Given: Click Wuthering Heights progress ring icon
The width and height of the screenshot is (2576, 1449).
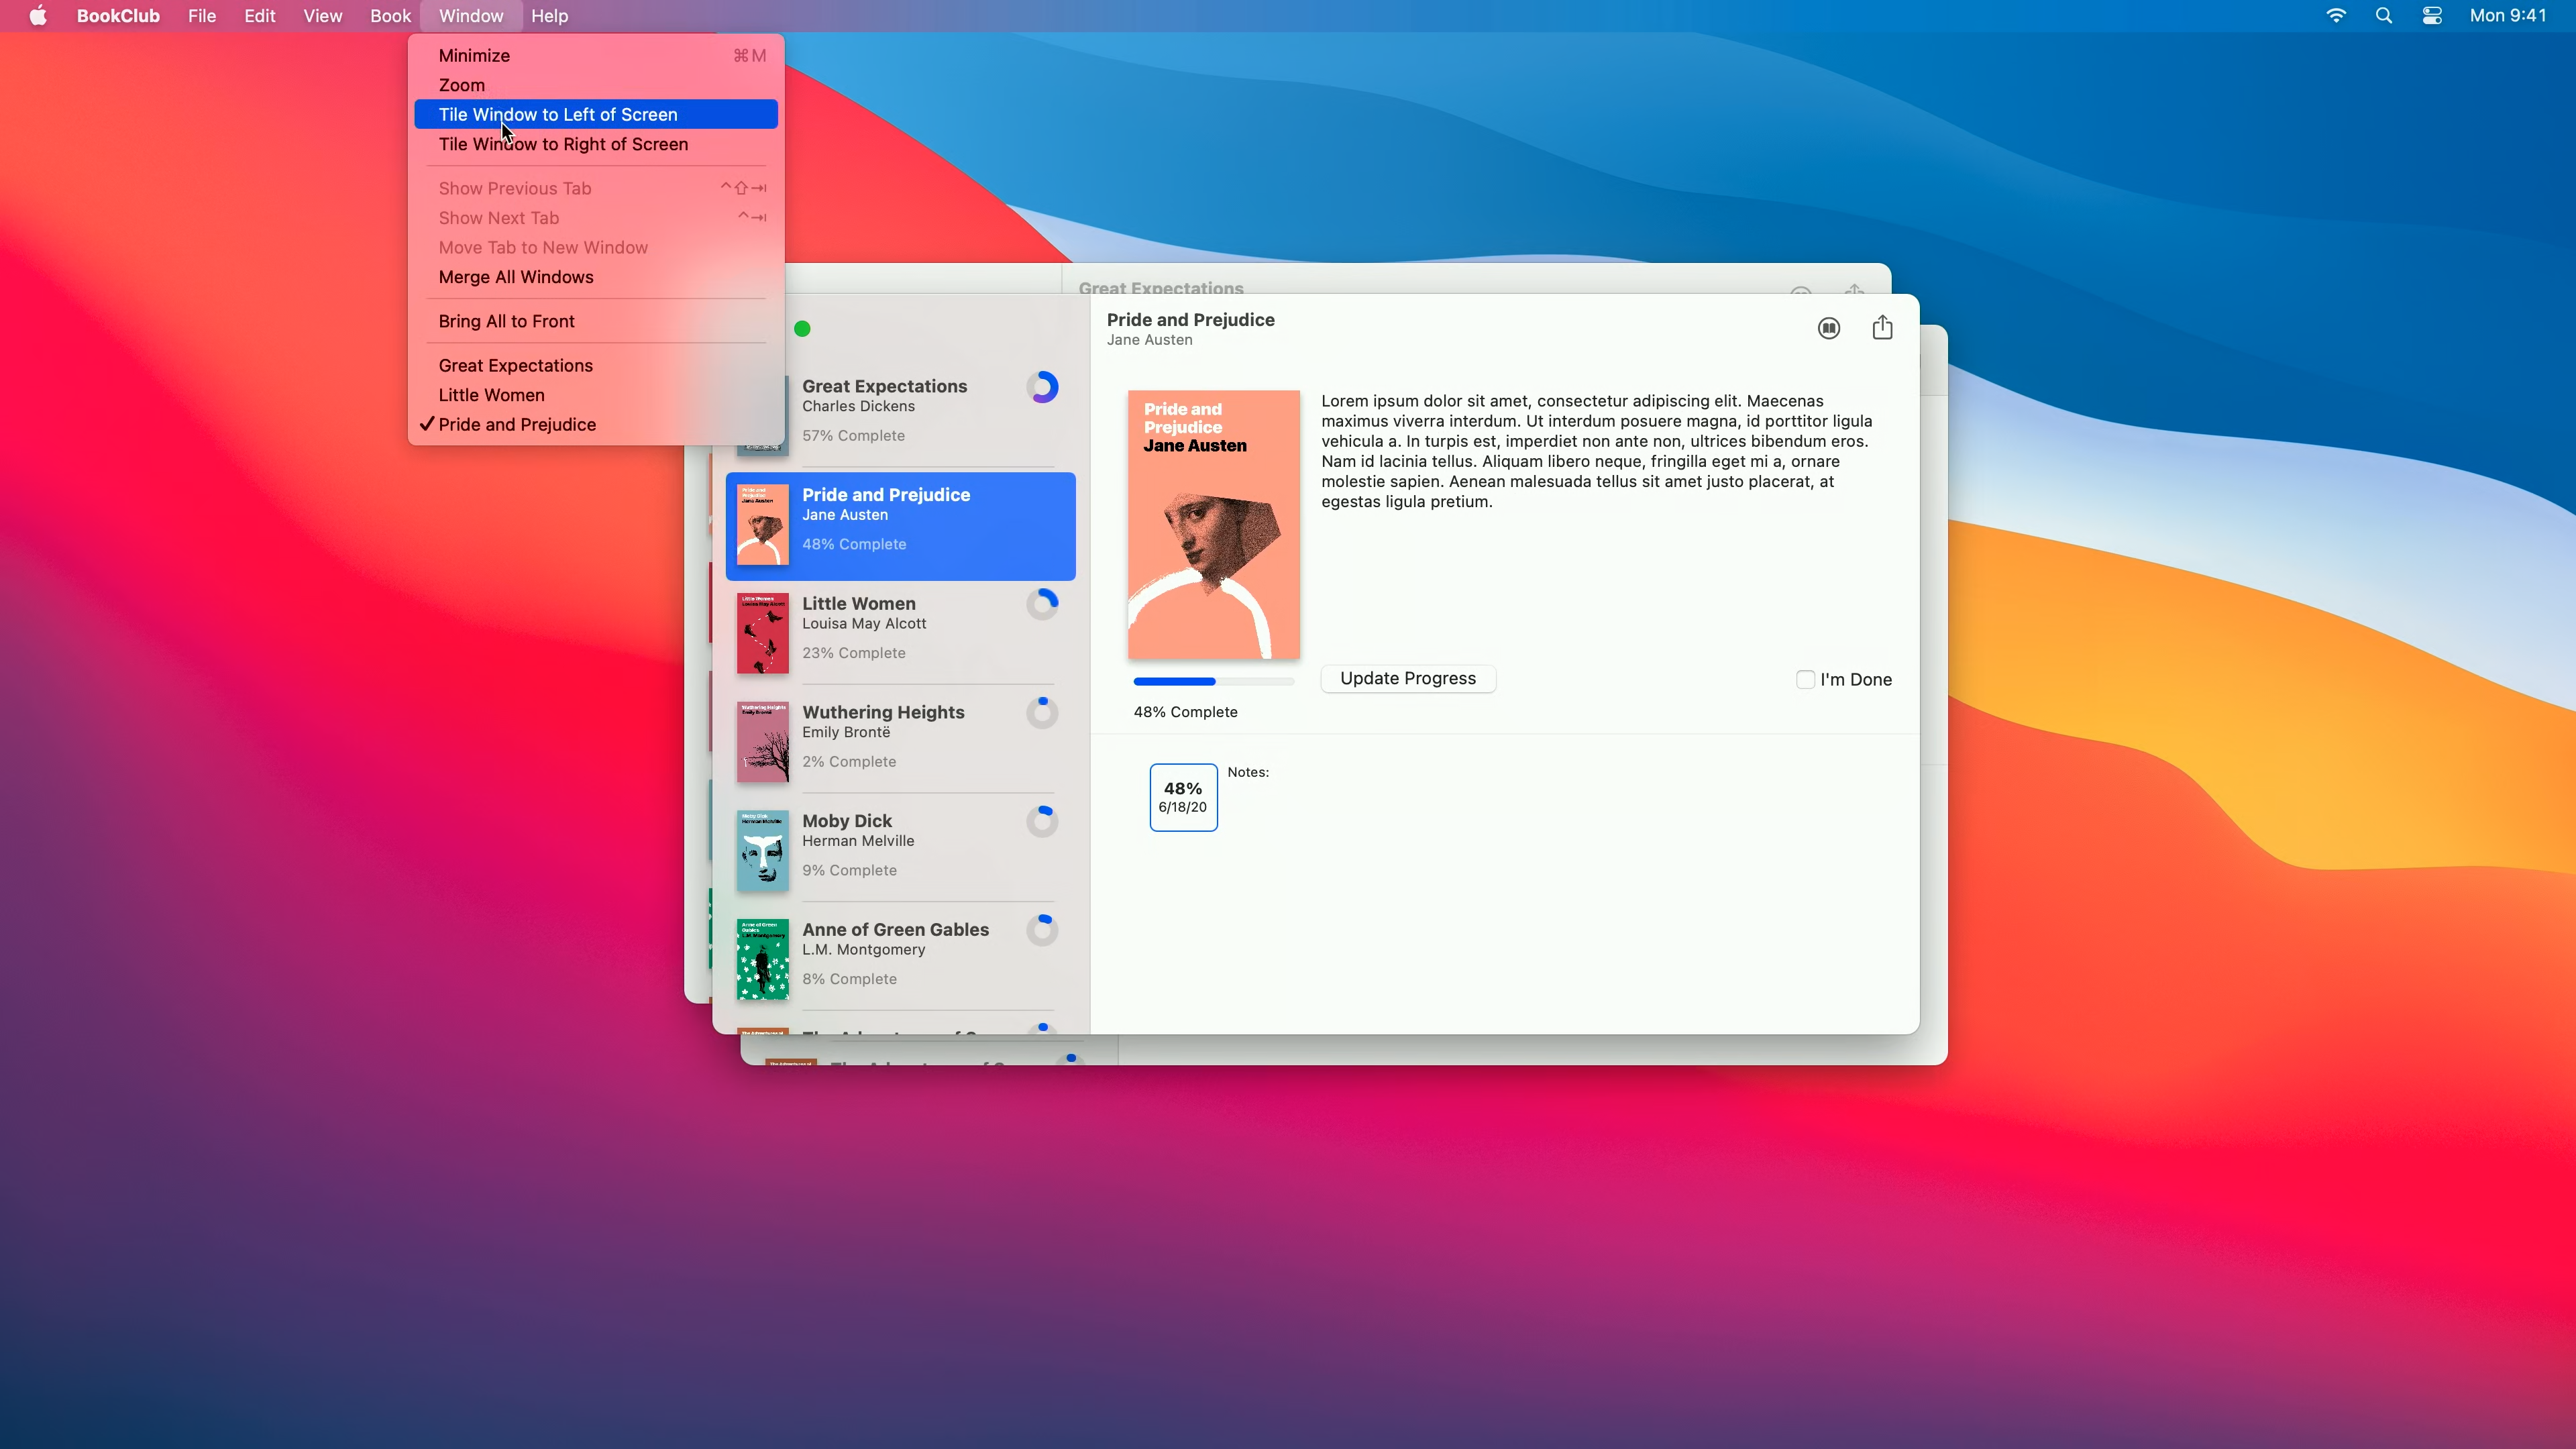Looking at the screenshot, I should click(x=1042, y=713).
